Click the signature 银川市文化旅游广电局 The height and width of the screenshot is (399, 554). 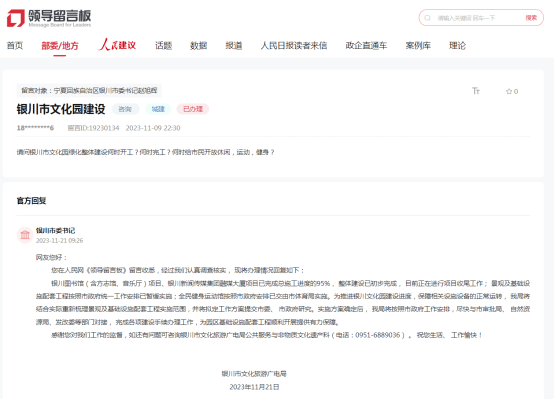pos(254,374)
